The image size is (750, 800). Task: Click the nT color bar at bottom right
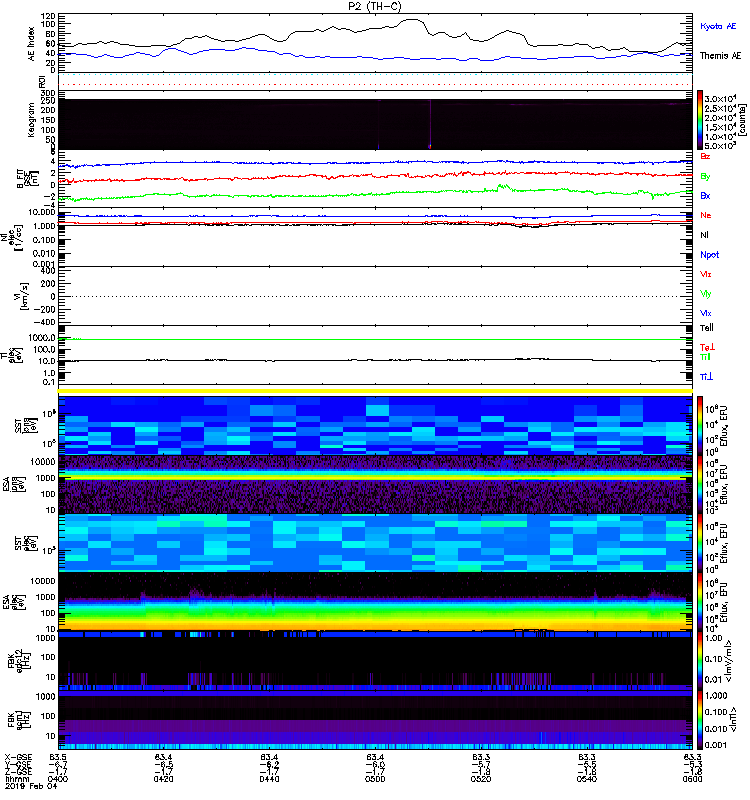(700, 720)
